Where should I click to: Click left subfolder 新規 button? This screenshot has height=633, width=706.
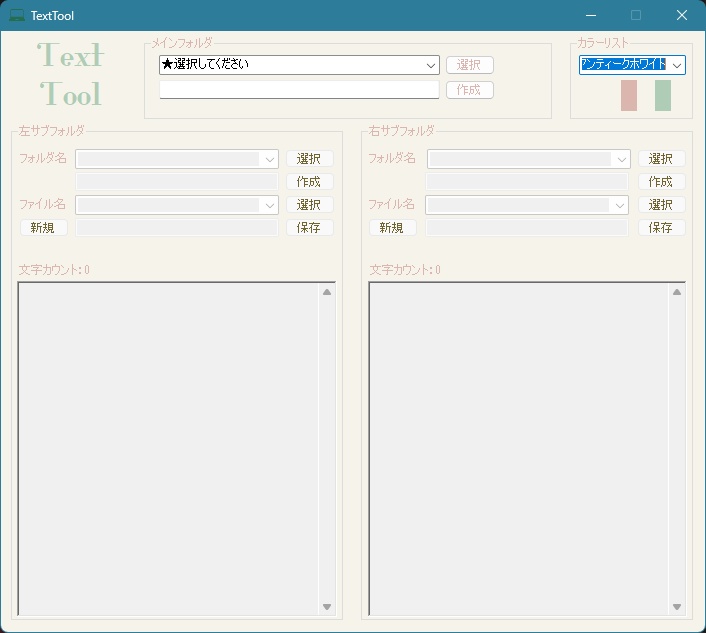click(44, 228)
